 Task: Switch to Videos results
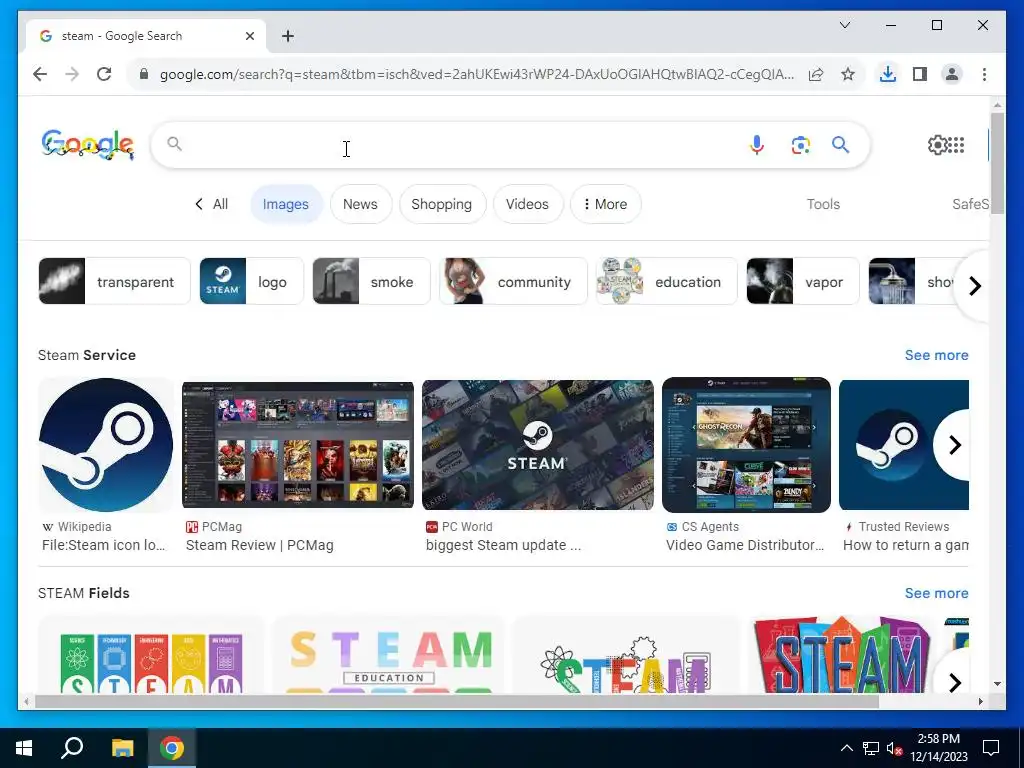(527, 204)
